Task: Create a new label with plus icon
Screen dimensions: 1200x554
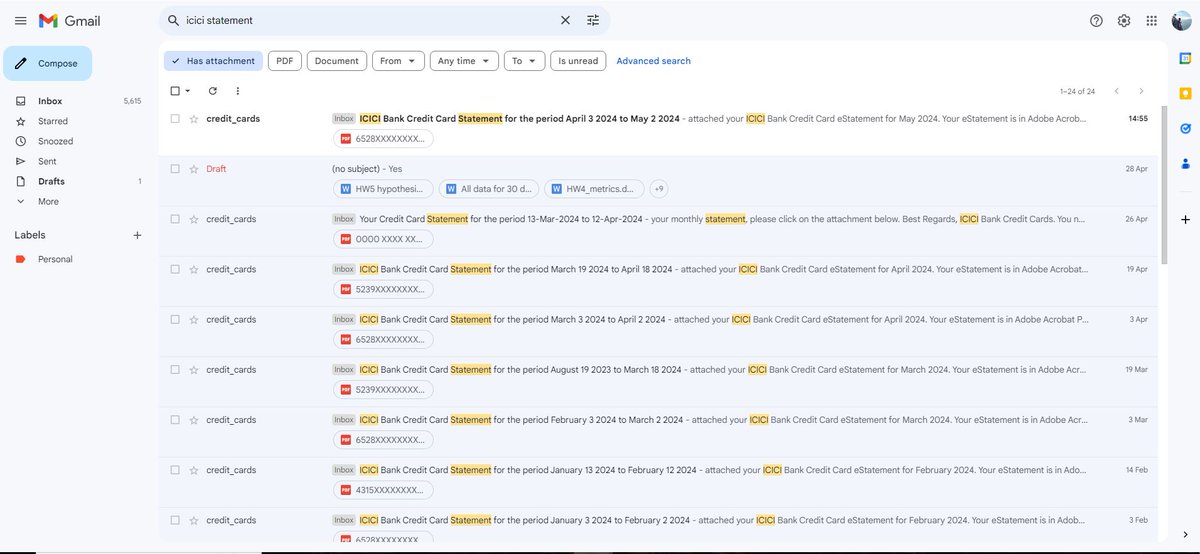Action: pos(137,235)
